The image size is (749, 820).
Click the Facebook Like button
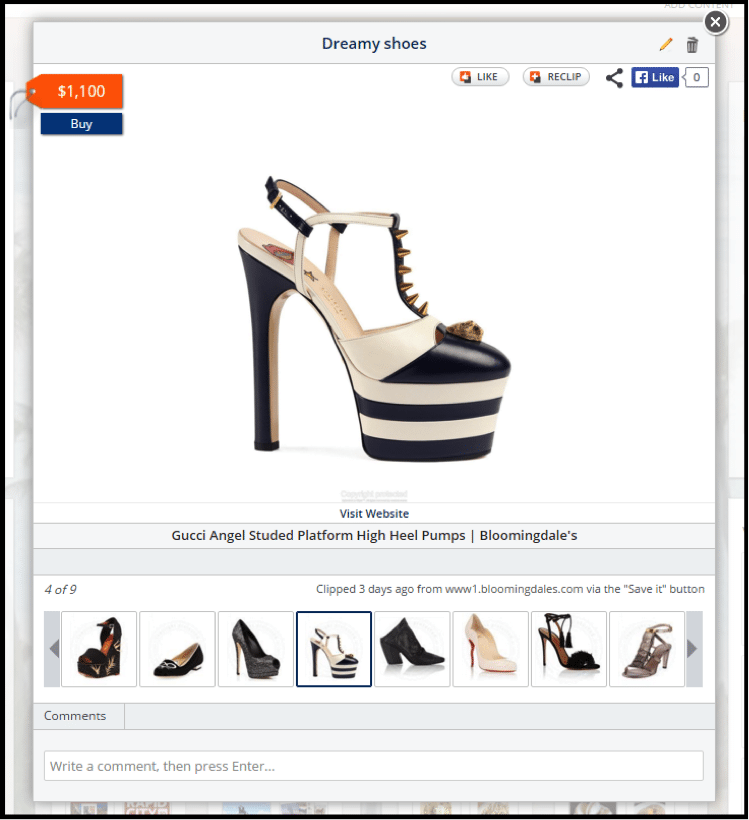point(655,78)
